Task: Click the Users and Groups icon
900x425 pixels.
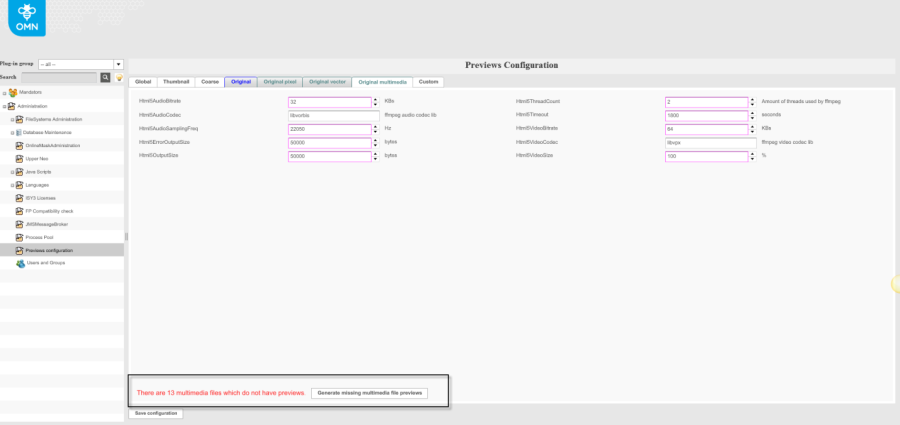Action: pyautogui.click(x=21, y=263)
